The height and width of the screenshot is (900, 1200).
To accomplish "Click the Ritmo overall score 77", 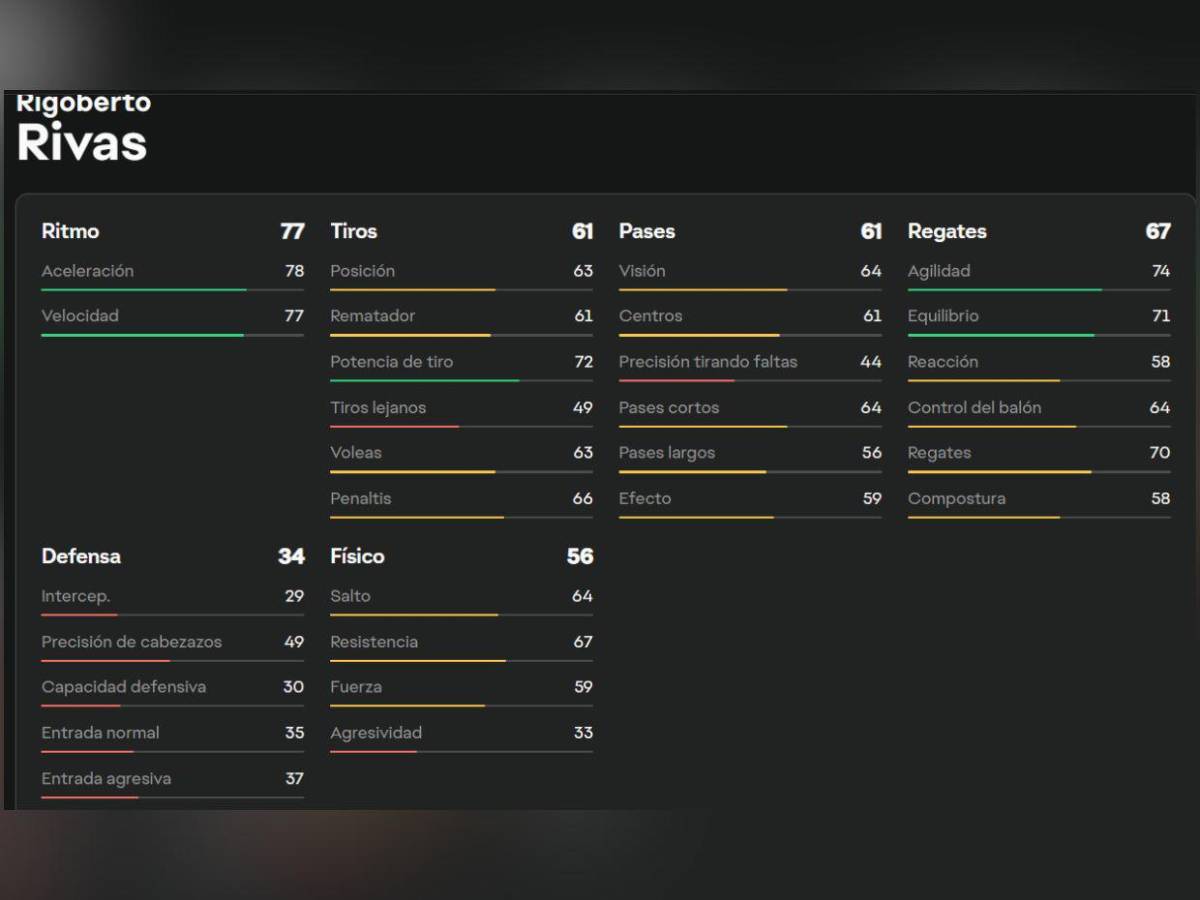I will click(x=292, y=231).
